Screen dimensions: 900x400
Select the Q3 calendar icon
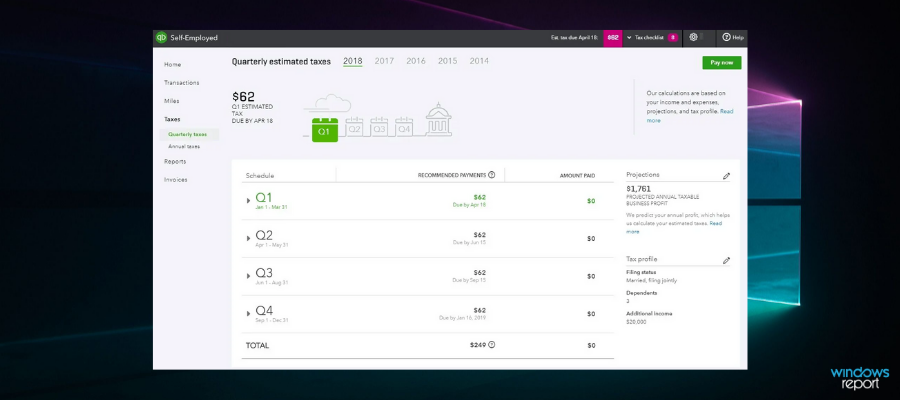[379, 127]
